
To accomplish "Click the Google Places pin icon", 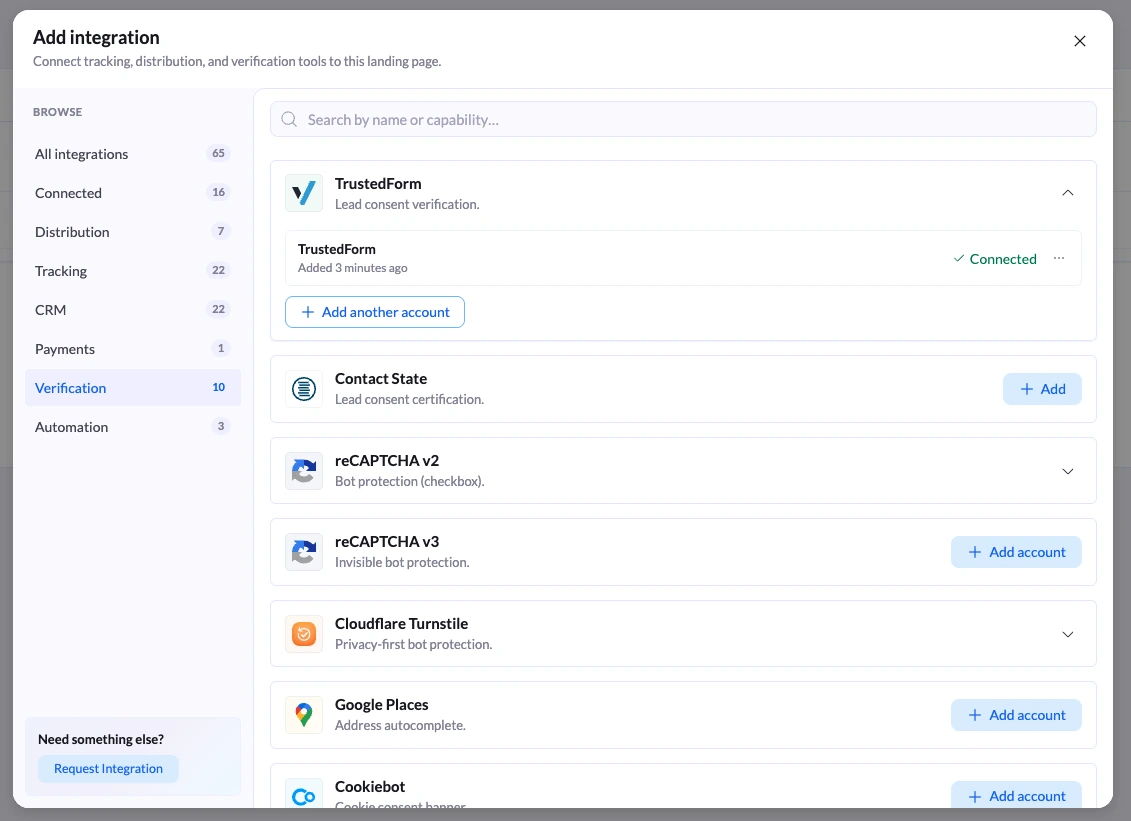I will (x=304, y=715).
